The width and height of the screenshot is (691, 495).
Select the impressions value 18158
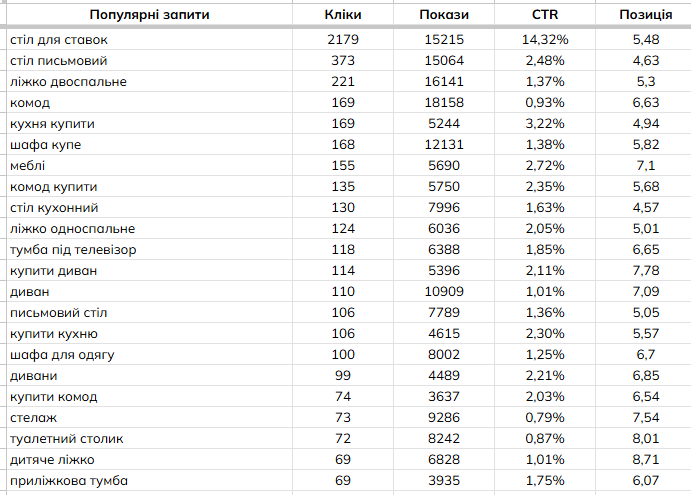445,102
